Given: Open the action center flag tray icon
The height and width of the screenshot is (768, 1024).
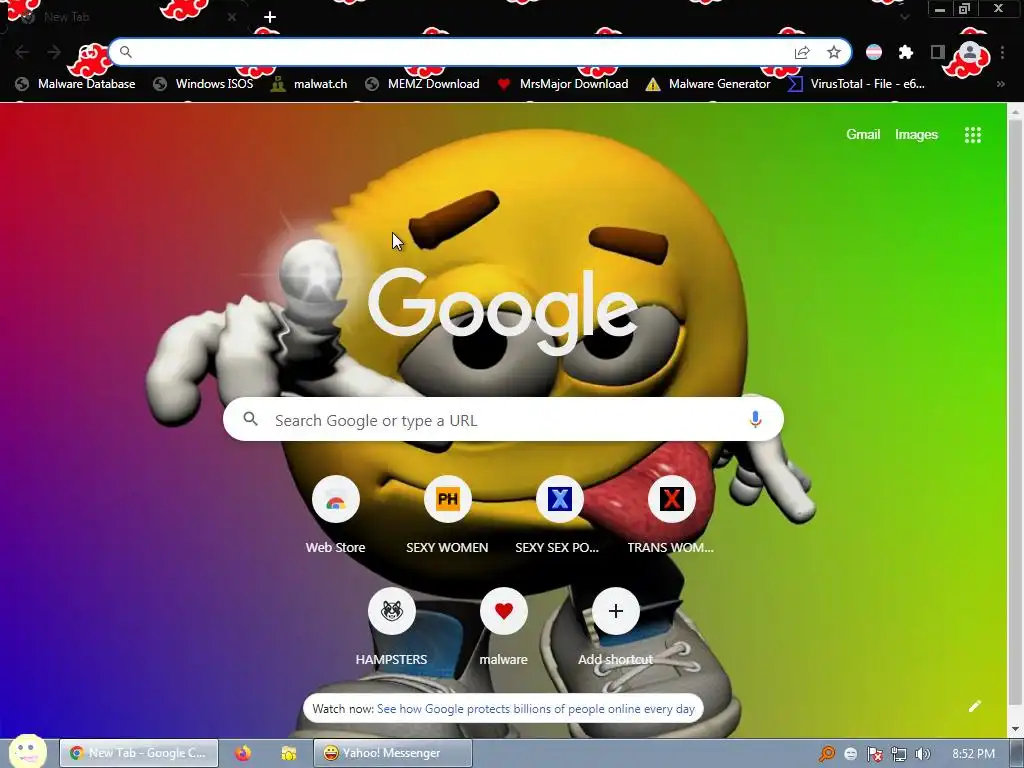Looking at the screenshot, I should [874, 754].
